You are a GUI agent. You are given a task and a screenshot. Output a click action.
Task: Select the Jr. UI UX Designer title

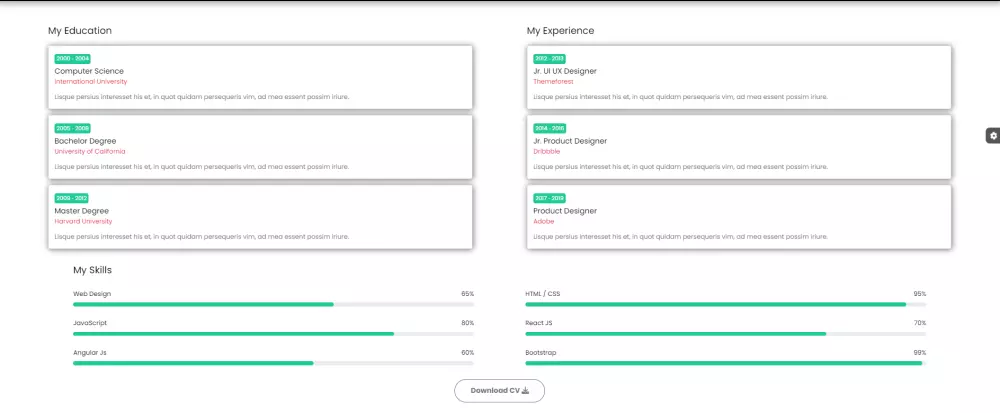tap(565, 71)
